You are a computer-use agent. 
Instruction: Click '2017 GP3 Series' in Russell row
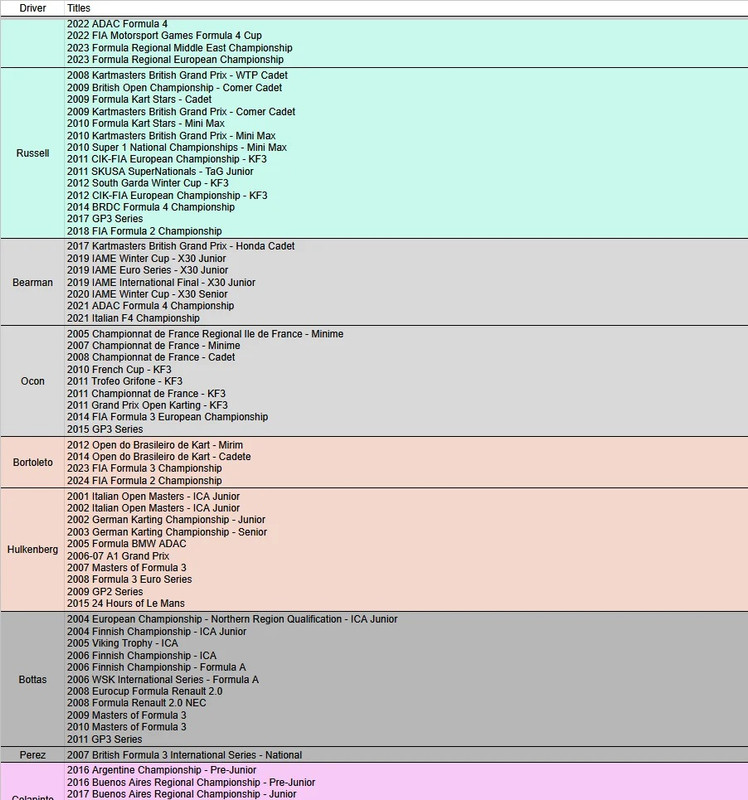105,219
